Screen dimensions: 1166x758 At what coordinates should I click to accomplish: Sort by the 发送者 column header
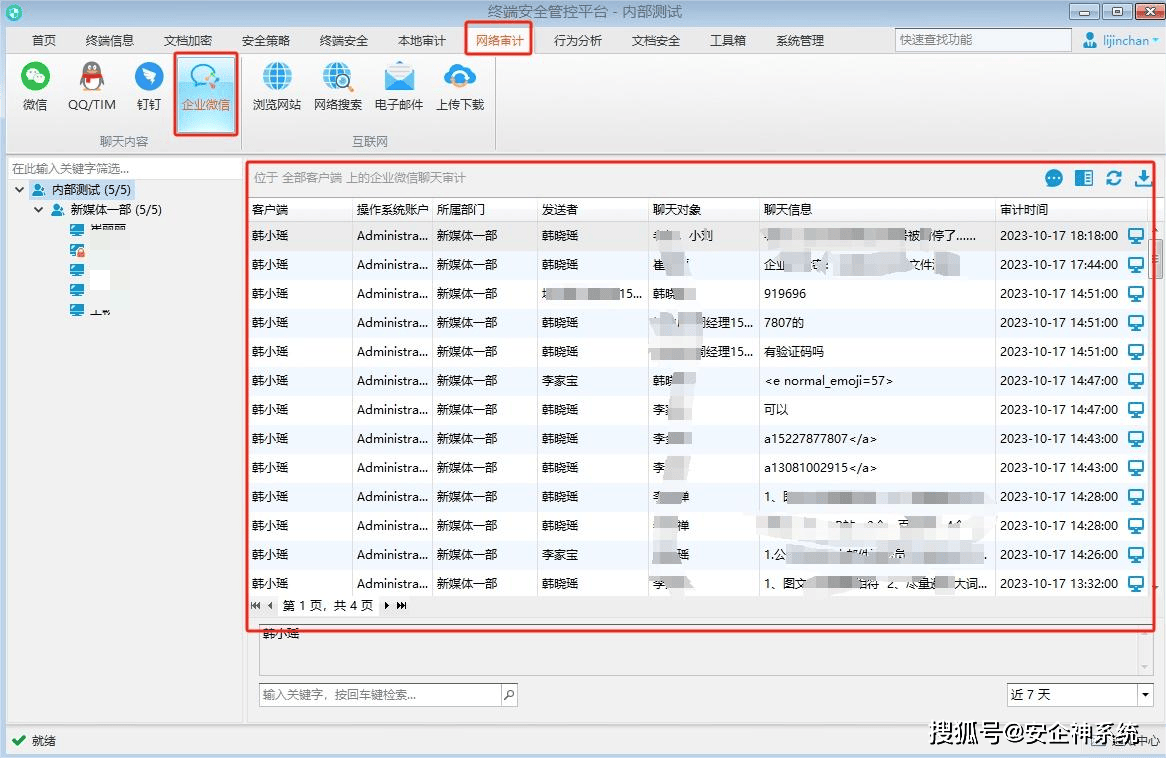tap(593, 210)
